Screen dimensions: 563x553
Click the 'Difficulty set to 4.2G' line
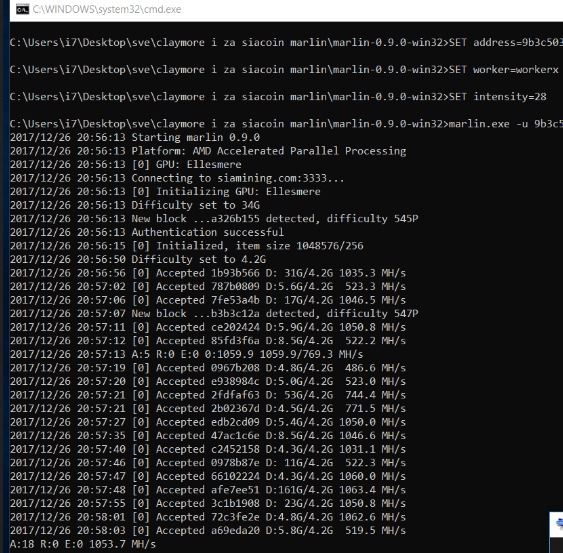pos(138,259)
